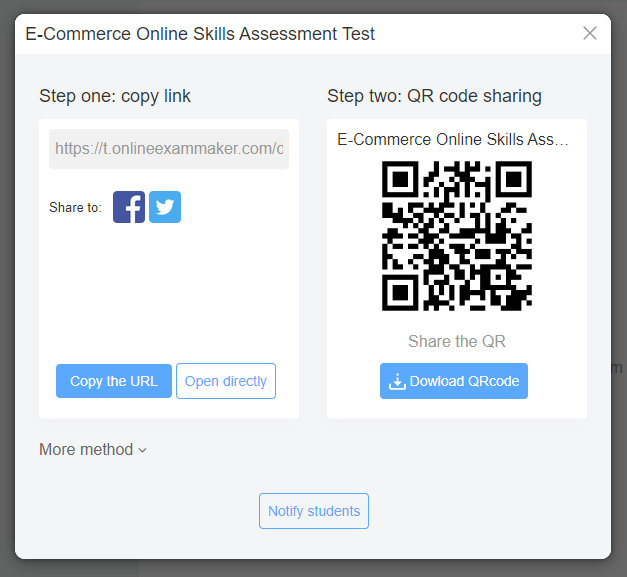This screenshot has width=627, height=577.
Task: Expand the More method section
Action: click(x=93, y=449)
